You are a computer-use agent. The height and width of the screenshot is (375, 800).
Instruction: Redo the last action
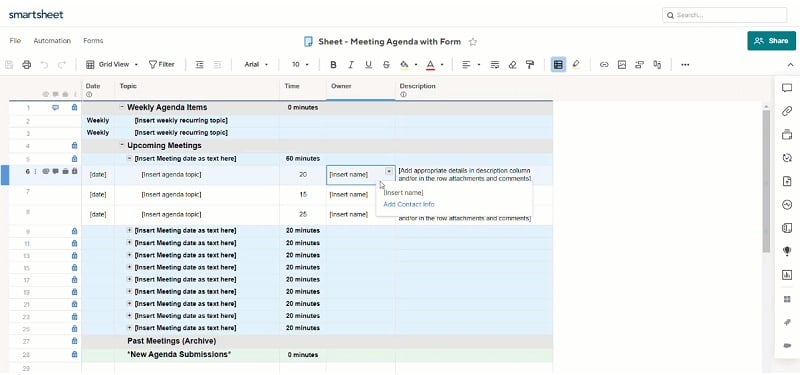(x=62, y=65)
